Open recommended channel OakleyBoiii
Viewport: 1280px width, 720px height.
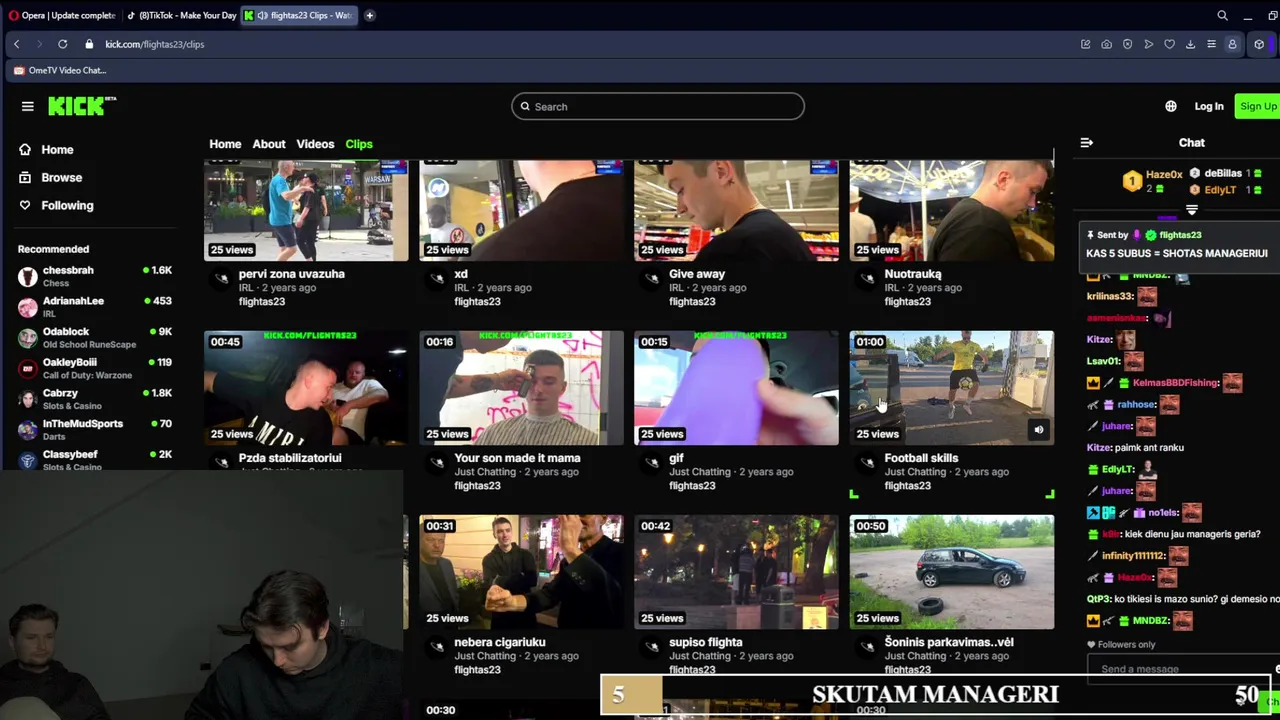(x=95, y=368)
